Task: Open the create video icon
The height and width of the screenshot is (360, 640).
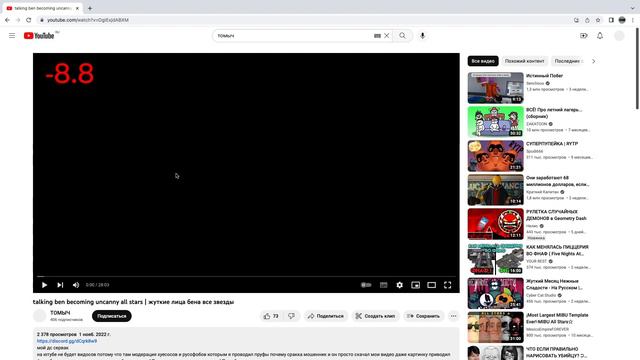Action: (x=584, y=36)
